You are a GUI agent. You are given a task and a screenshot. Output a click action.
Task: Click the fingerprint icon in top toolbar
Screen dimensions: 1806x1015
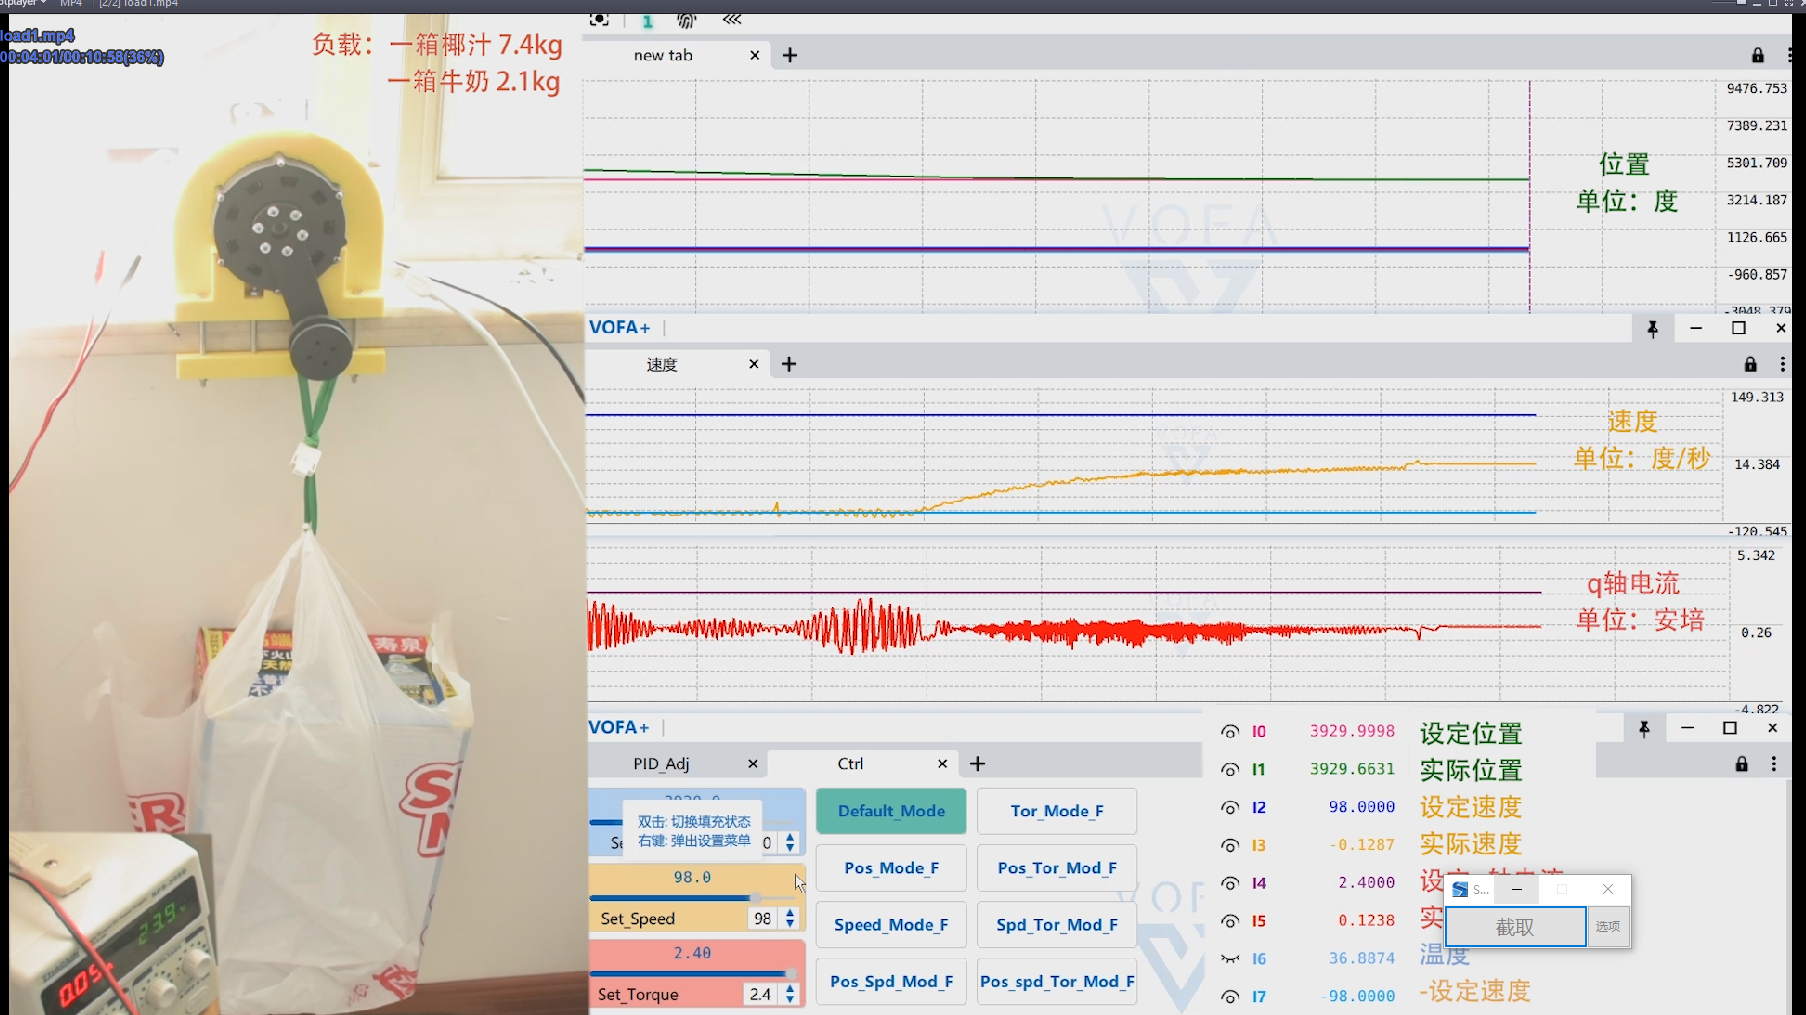click(x=686, y=20)
